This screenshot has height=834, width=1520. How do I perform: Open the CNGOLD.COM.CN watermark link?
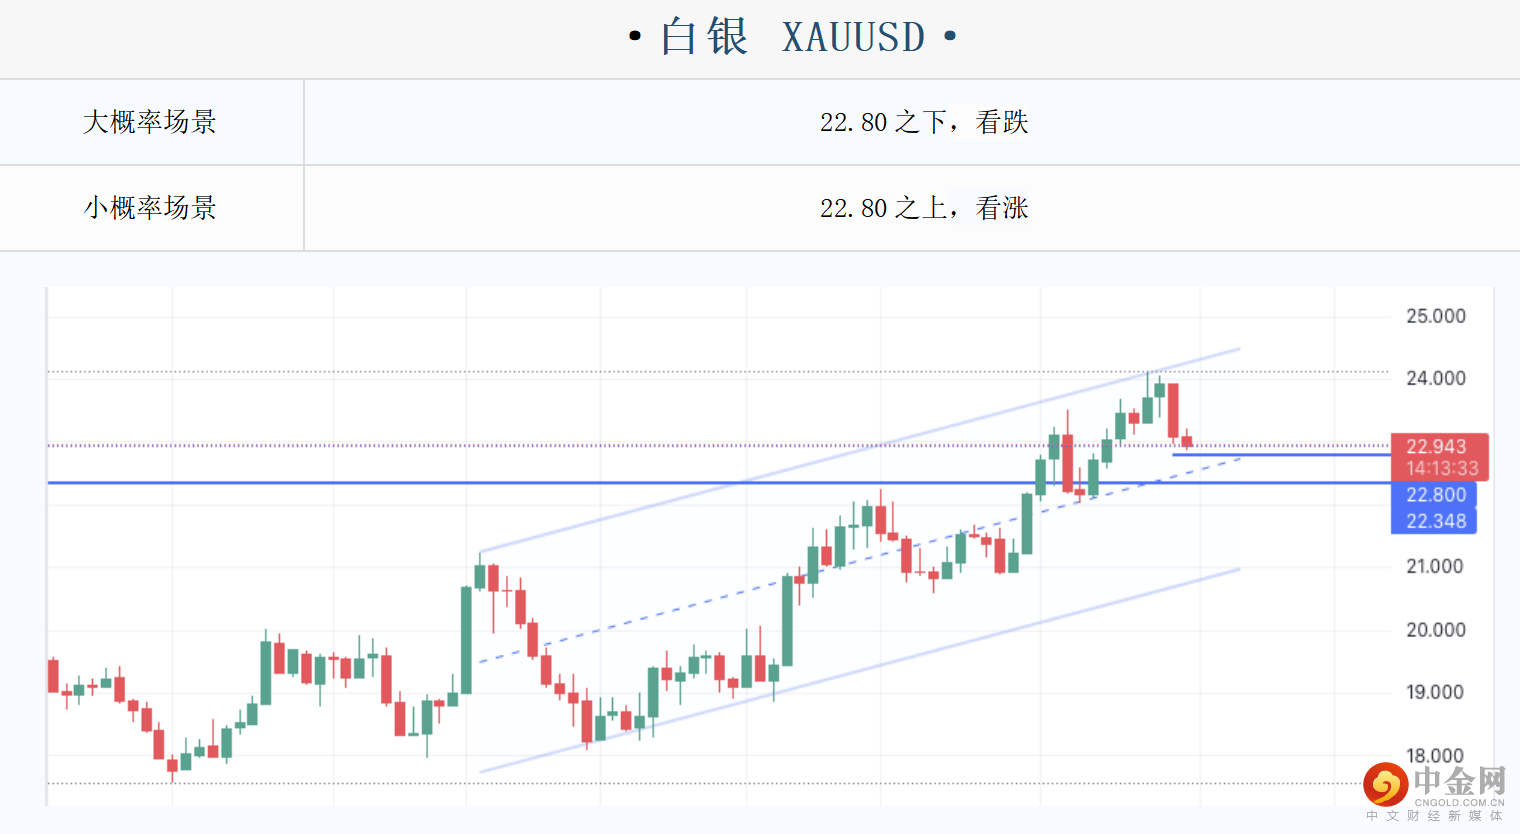pyautogui.click(x=1459, y=802)
